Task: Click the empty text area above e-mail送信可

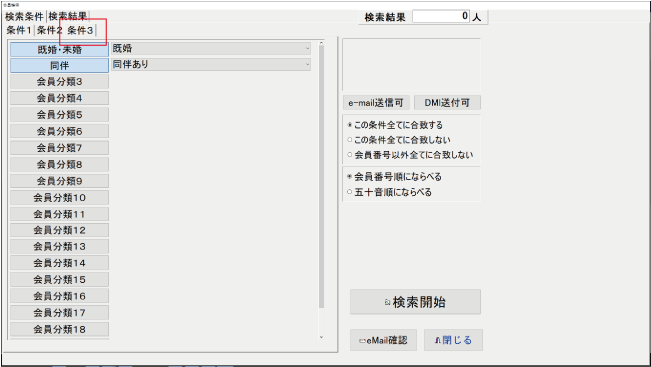Action: (x=411, y=65)
